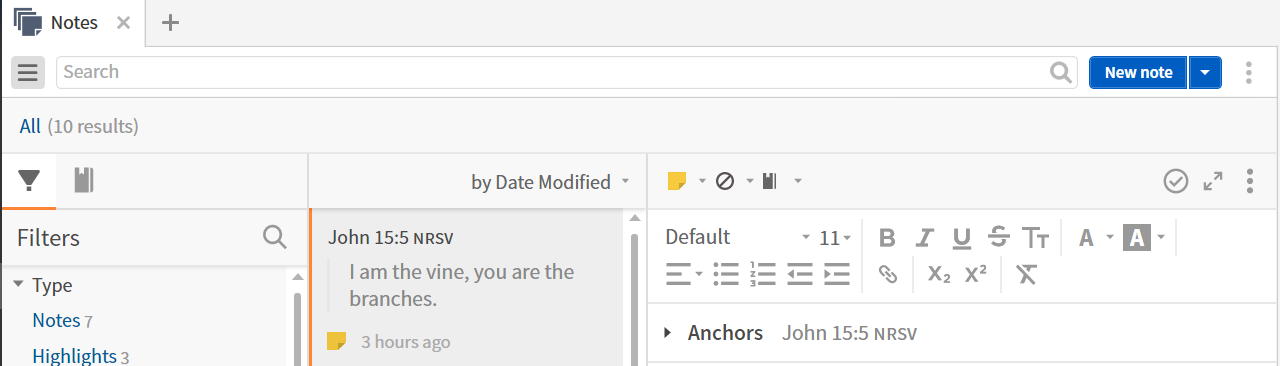Open the by Date Modified sort dropdown
Viewport: 1280px width, 366px height.
550,182
